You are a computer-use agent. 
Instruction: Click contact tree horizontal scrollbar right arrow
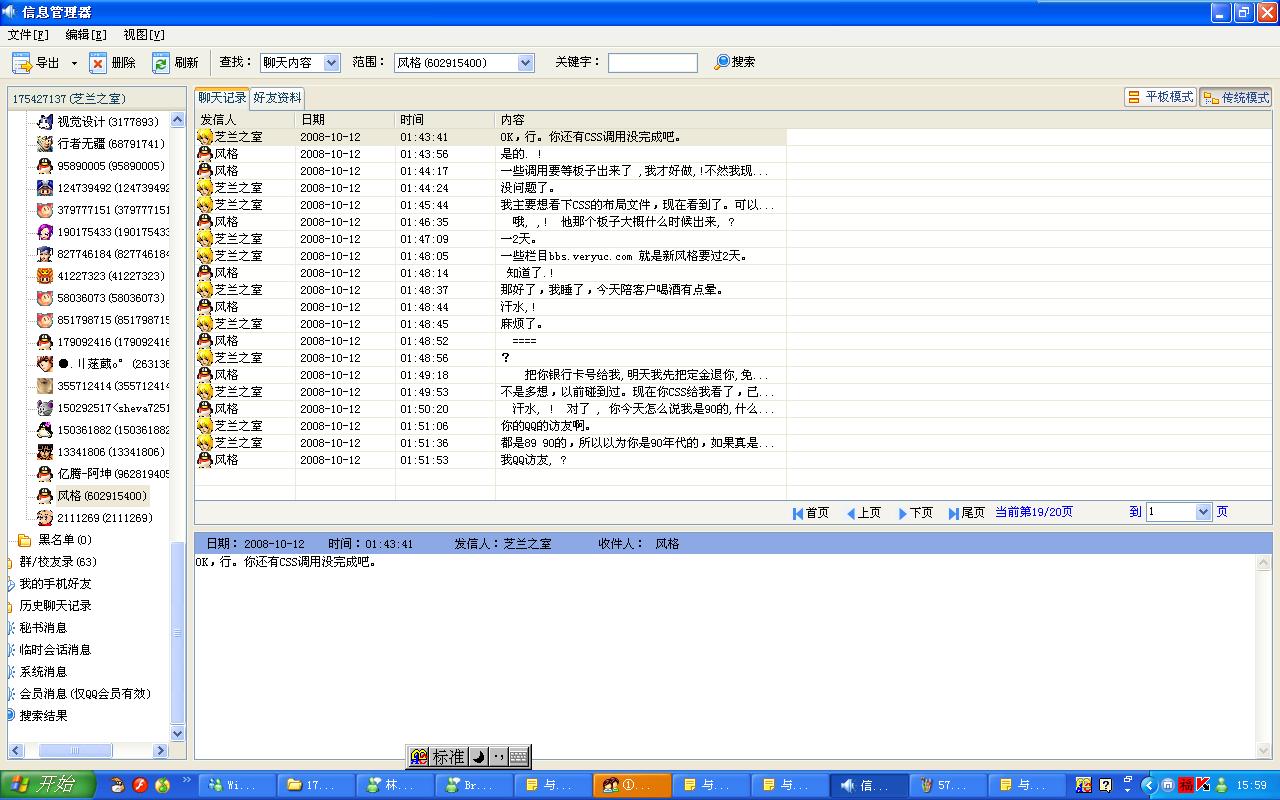(160, 751)
